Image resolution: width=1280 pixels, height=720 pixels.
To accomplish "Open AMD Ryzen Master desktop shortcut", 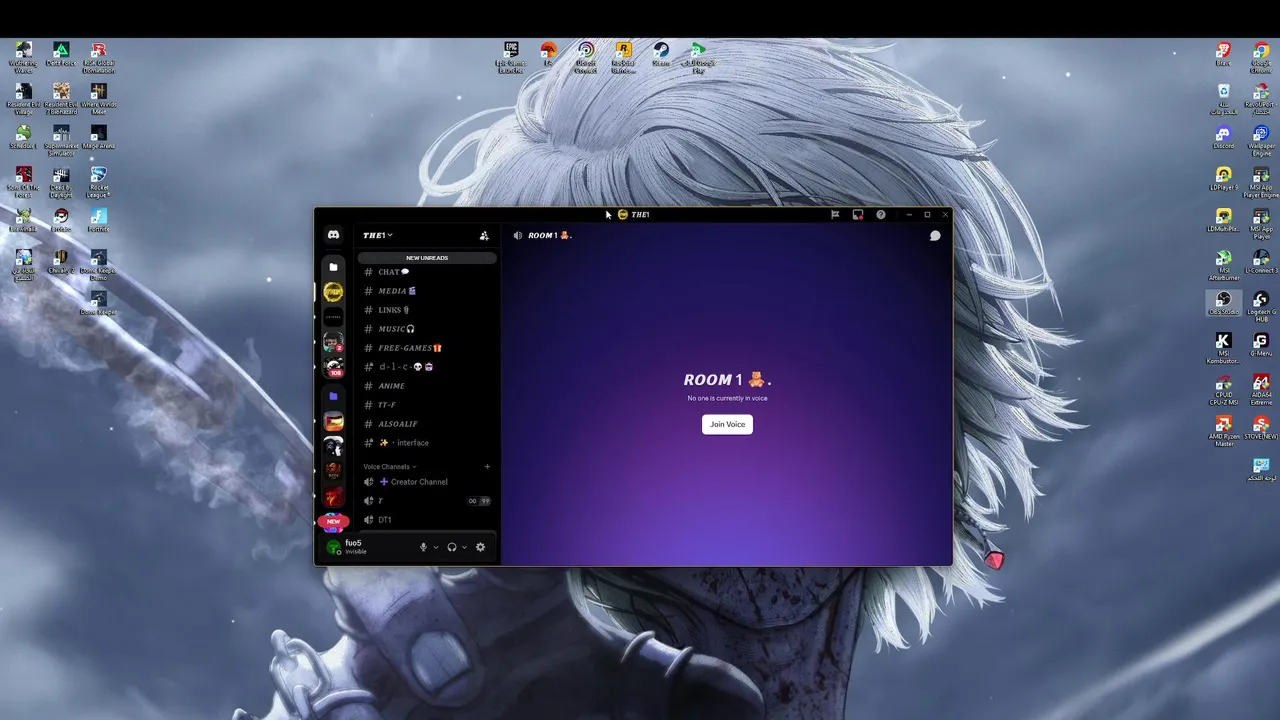I will tap(1223, 432).
